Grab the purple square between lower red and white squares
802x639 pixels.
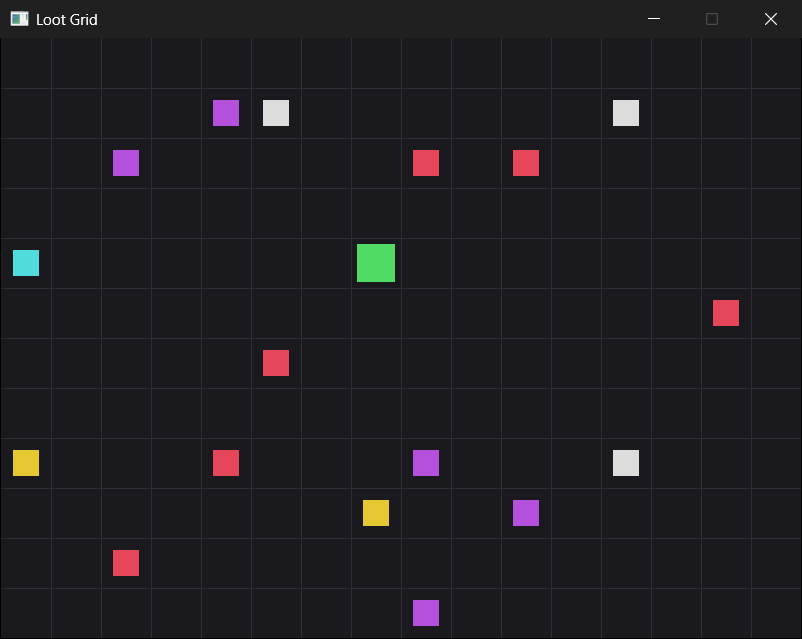426,463
